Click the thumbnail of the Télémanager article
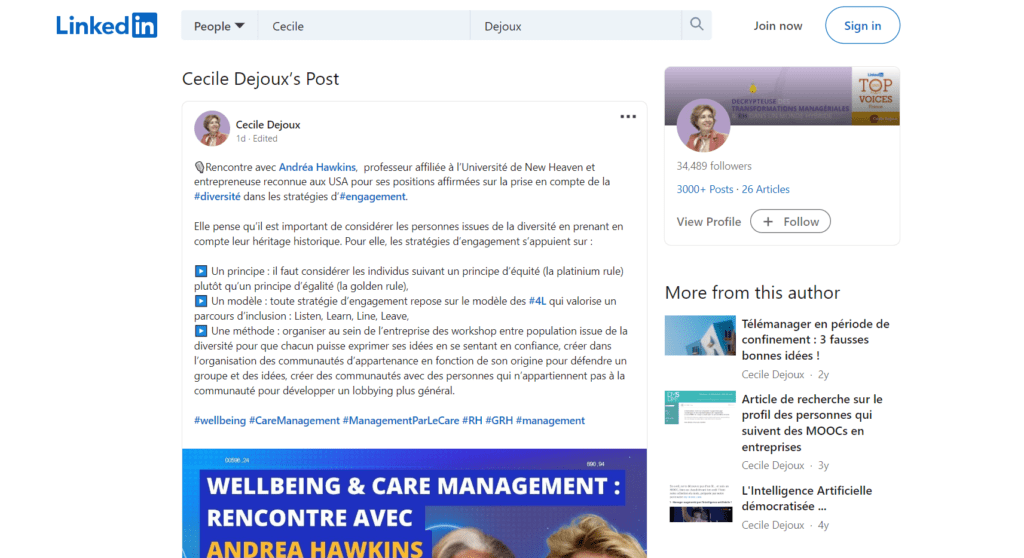This screenshot has width=1024, height=558. coord(700,336)
